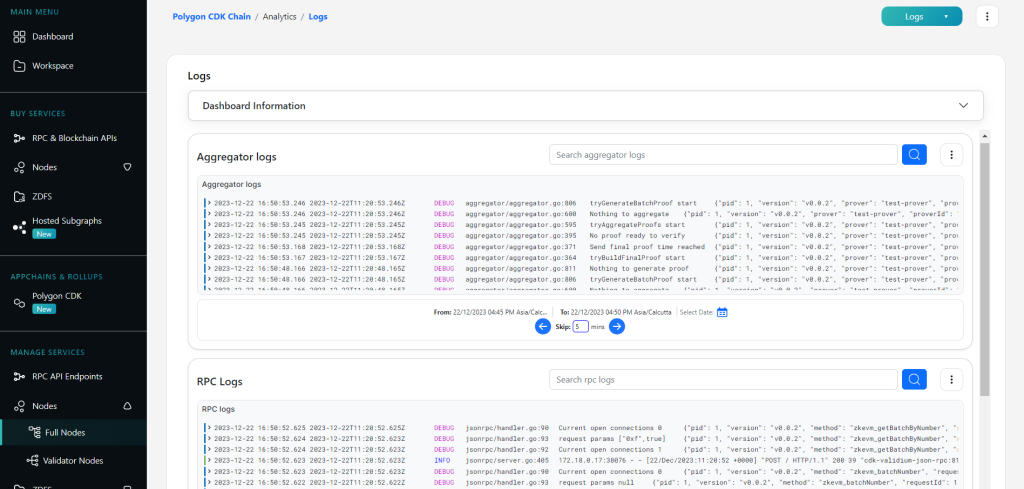Click the bell icon beside manage Nodes
Screen dimensions: 1024x489
127,406
